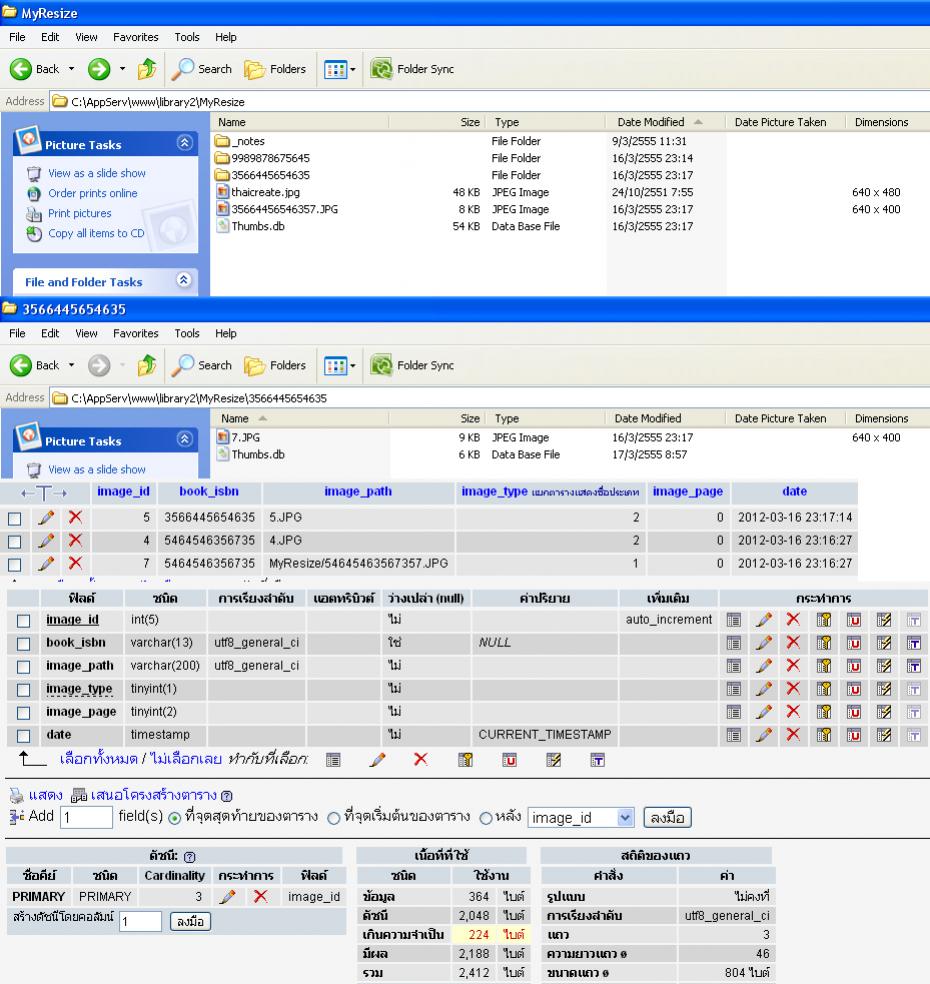Click the index column count input field
The image size is (930, 984).
click(x=139, y=920)
